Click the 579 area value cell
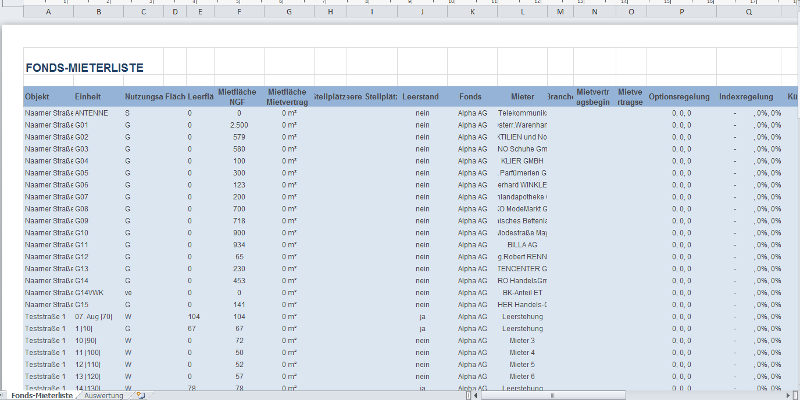The height and width of the screenshot is (400, 800). coord(239,137)
